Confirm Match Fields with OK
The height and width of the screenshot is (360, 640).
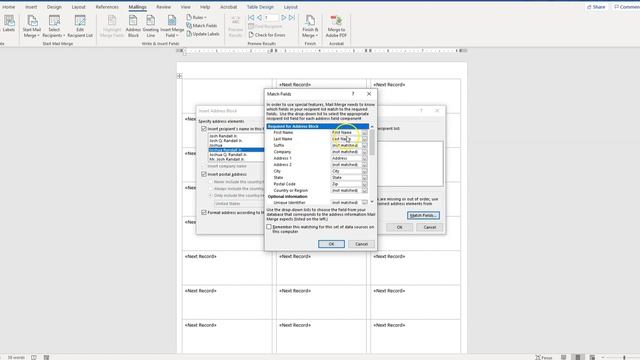coord(331,244)
